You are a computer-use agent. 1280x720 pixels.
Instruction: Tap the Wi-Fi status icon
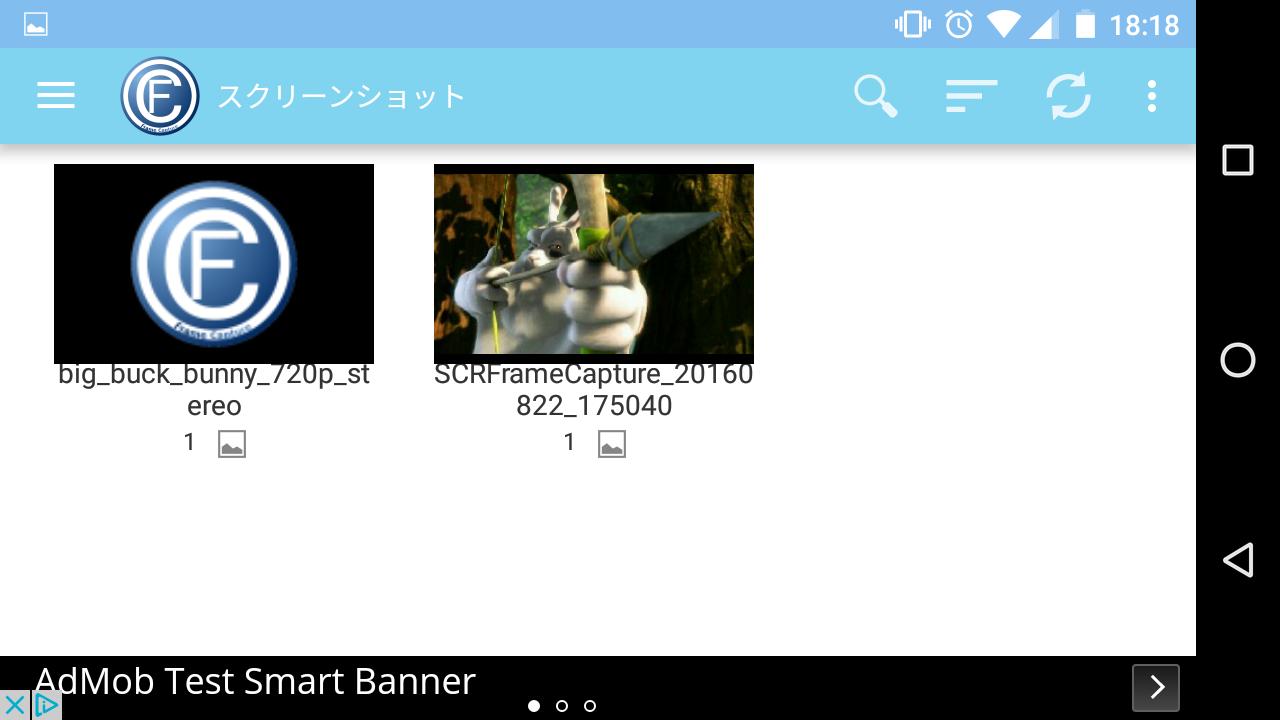1003,24
